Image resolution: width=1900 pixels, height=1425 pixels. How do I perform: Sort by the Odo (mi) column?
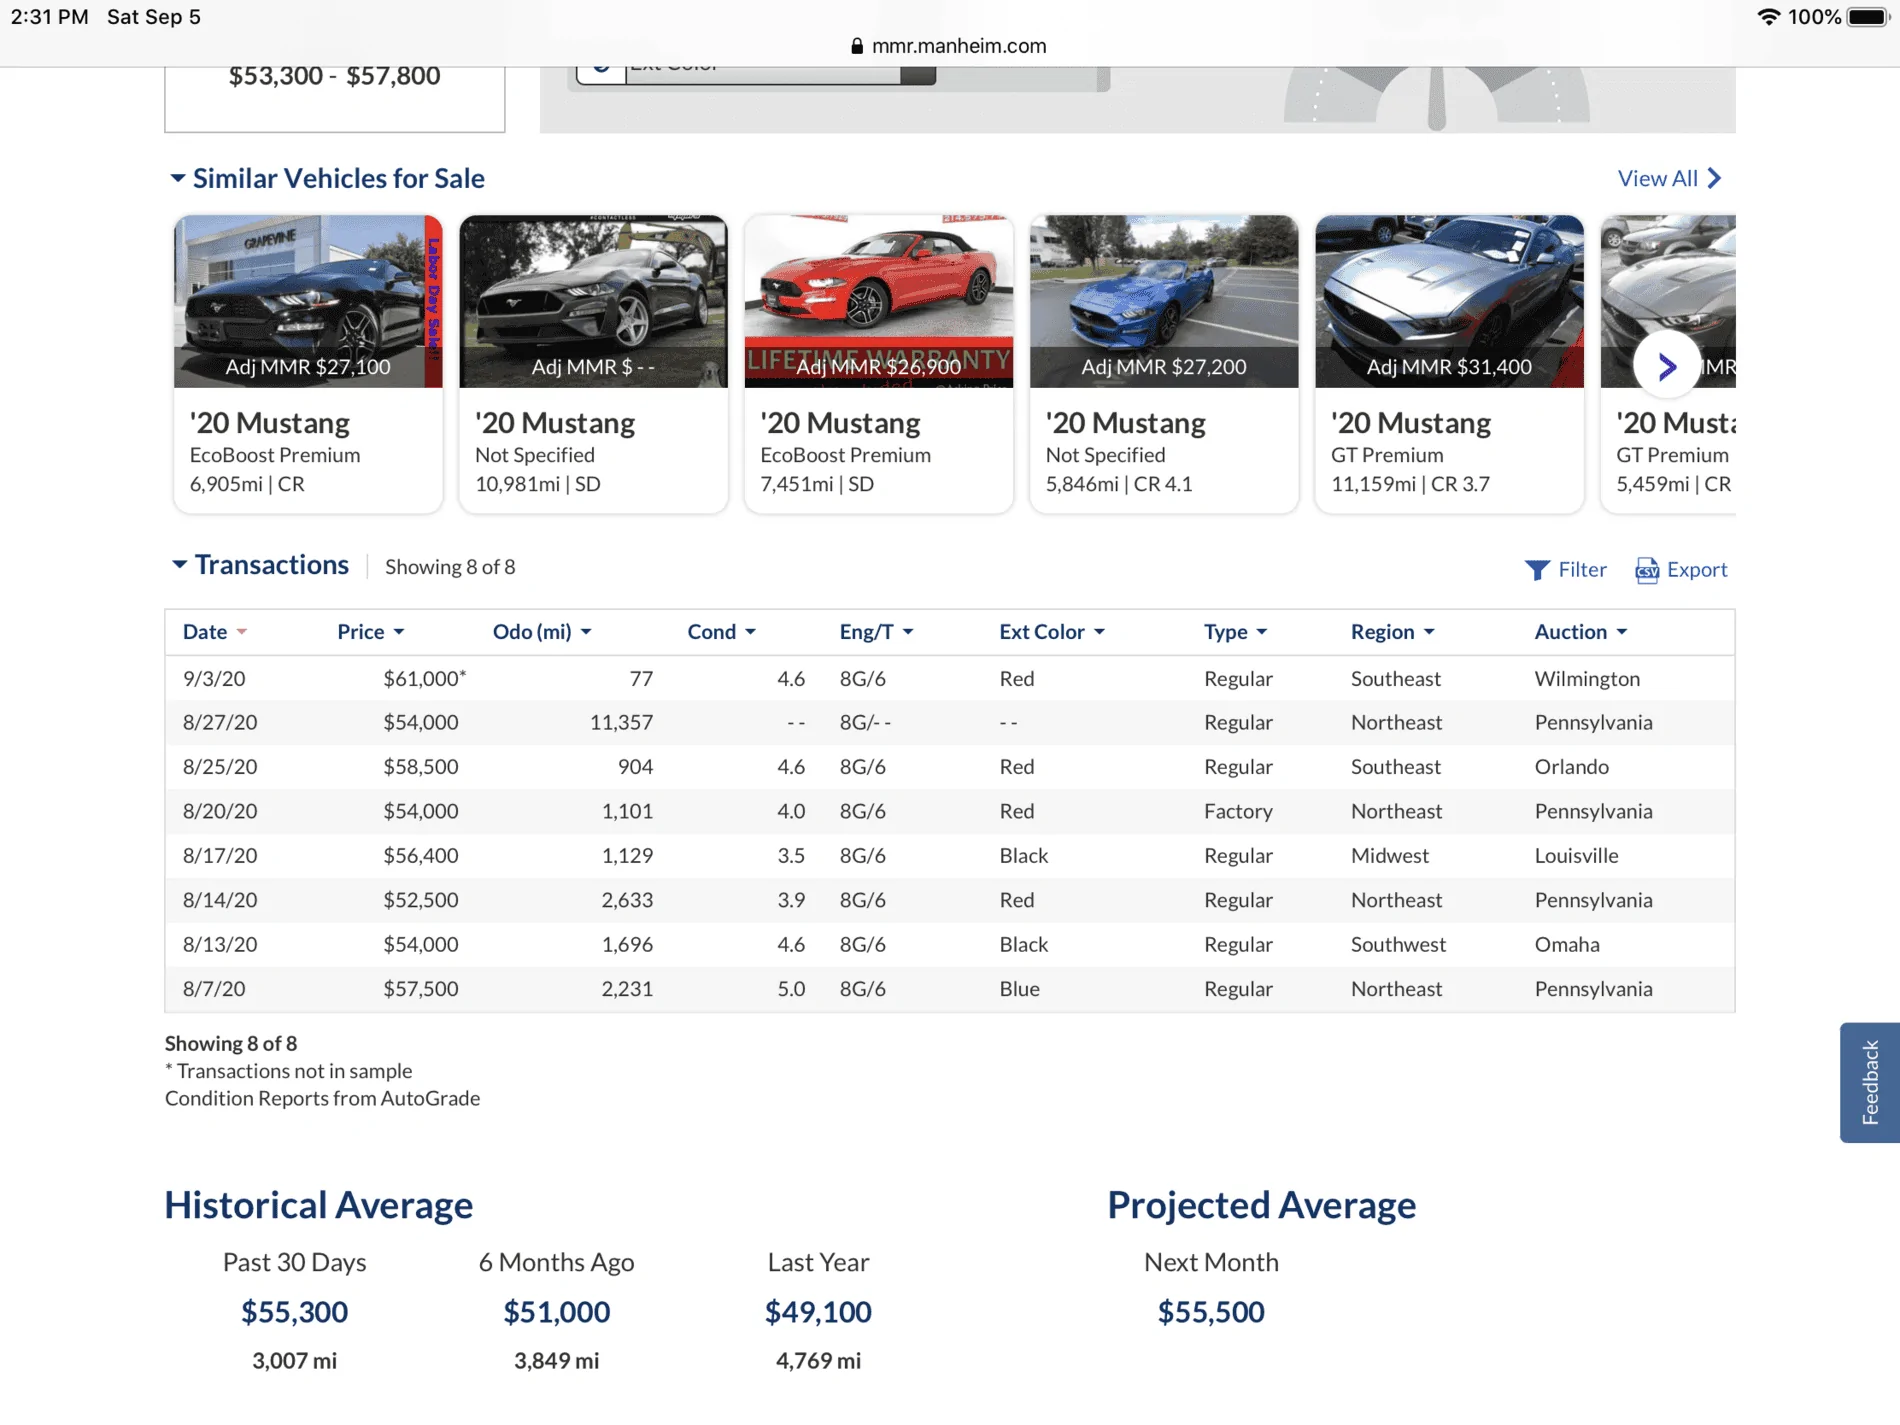542,632
